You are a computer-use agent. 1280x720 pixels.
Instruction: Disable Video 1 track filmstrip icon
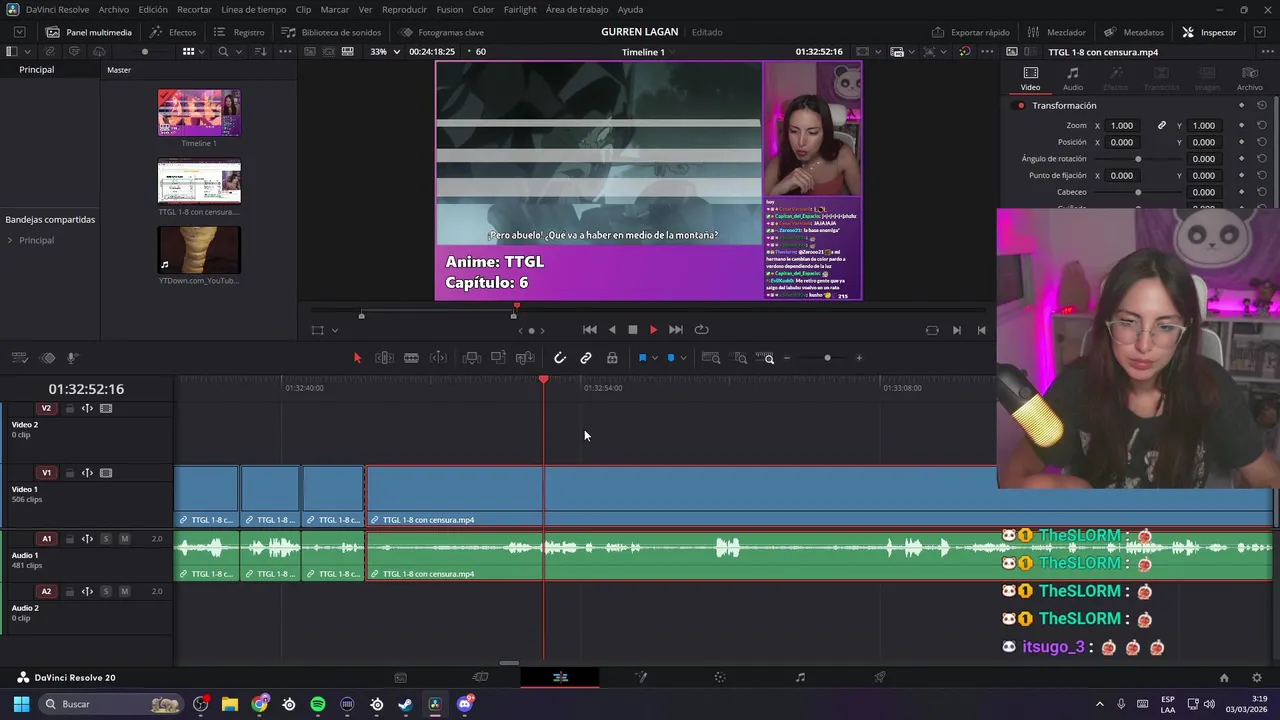tap(106, 473)
